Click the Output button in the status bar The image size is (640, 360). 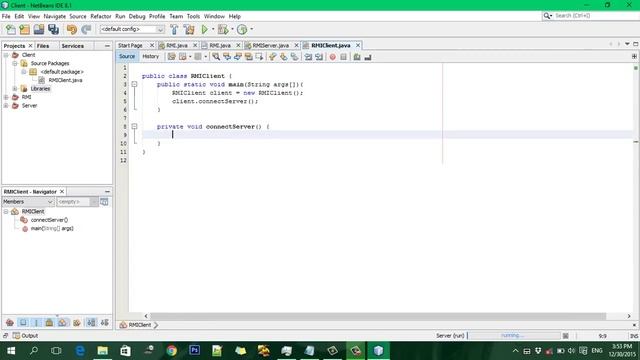click(x=25, y=336)
